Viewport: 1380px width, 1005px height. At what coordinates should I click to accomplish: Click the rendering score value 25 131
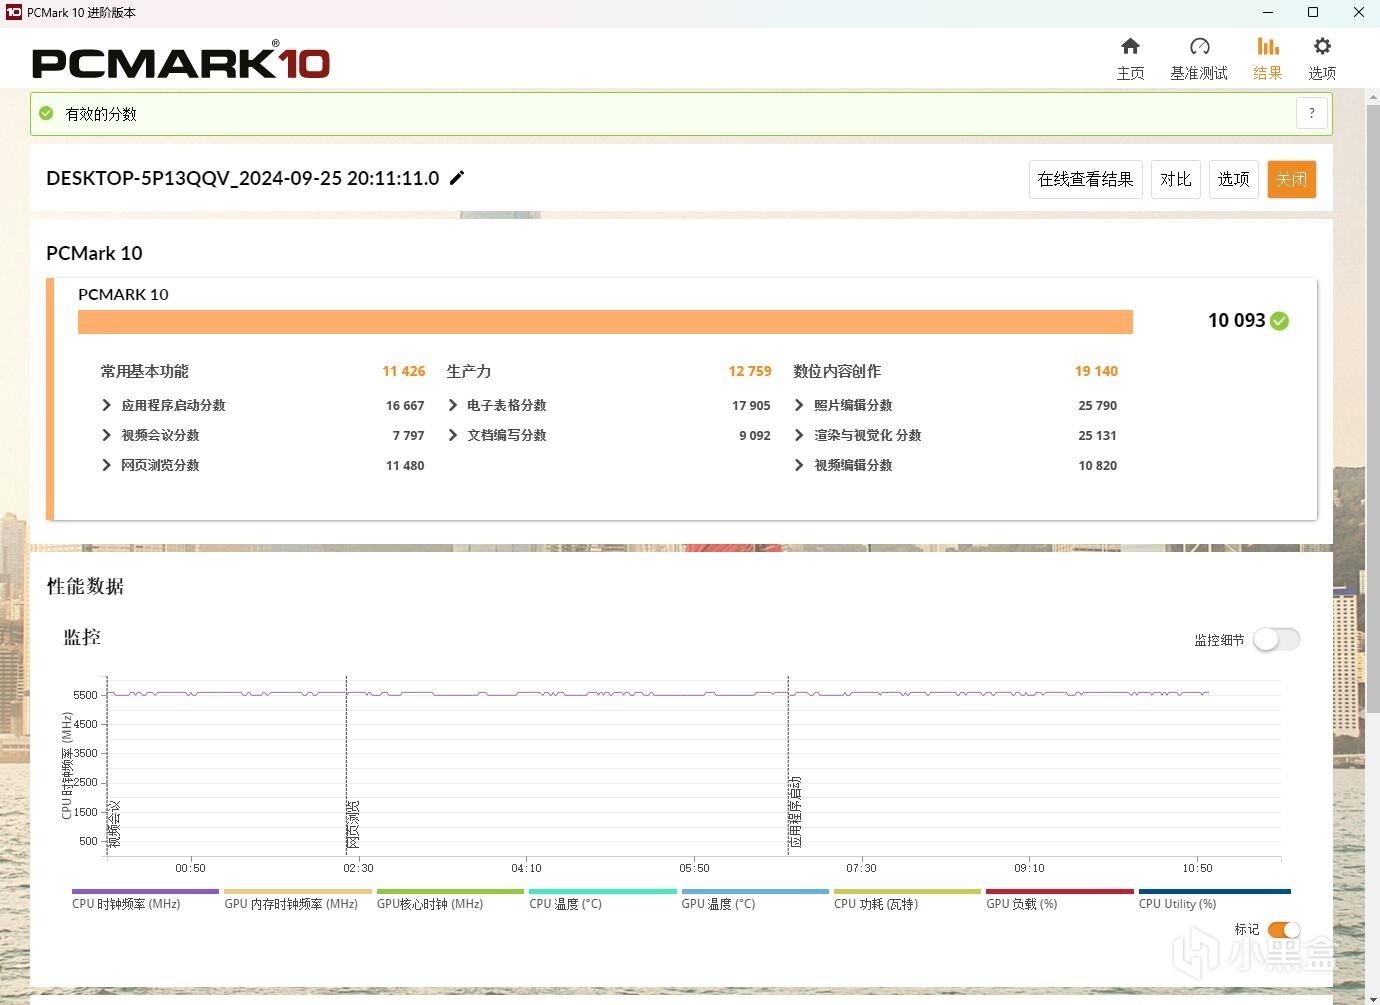click(1097, 435)
